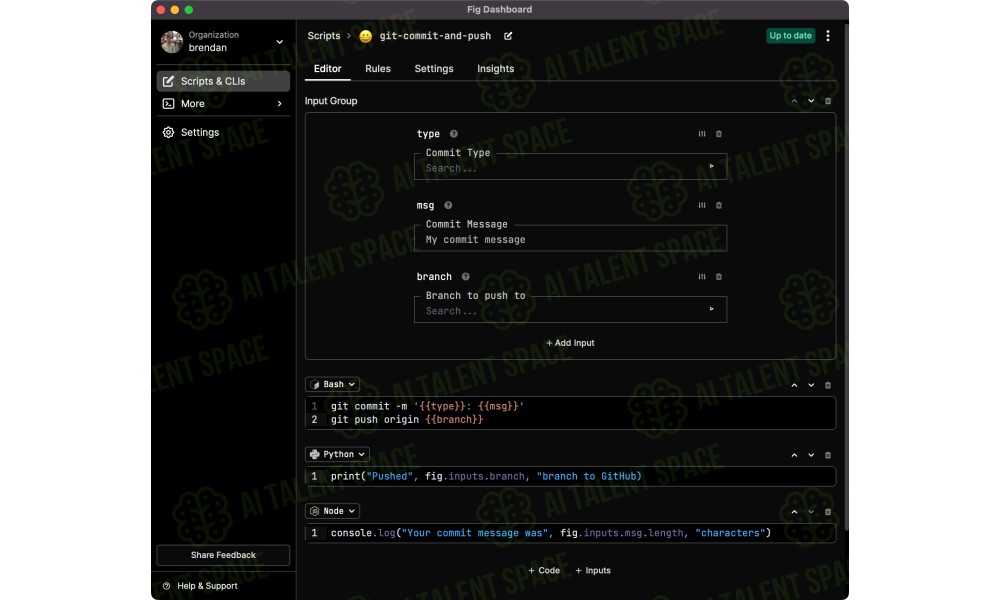Open the Settings tab of the script
The width and height of the screenshot is (1000, 600).
pos(434,69)
